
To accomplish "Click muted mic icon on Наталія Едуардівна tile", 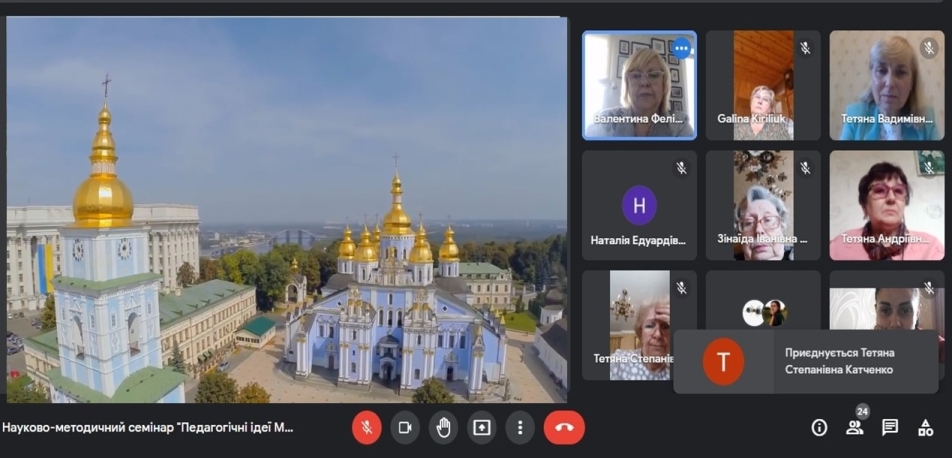I will (x=681, y=168).
